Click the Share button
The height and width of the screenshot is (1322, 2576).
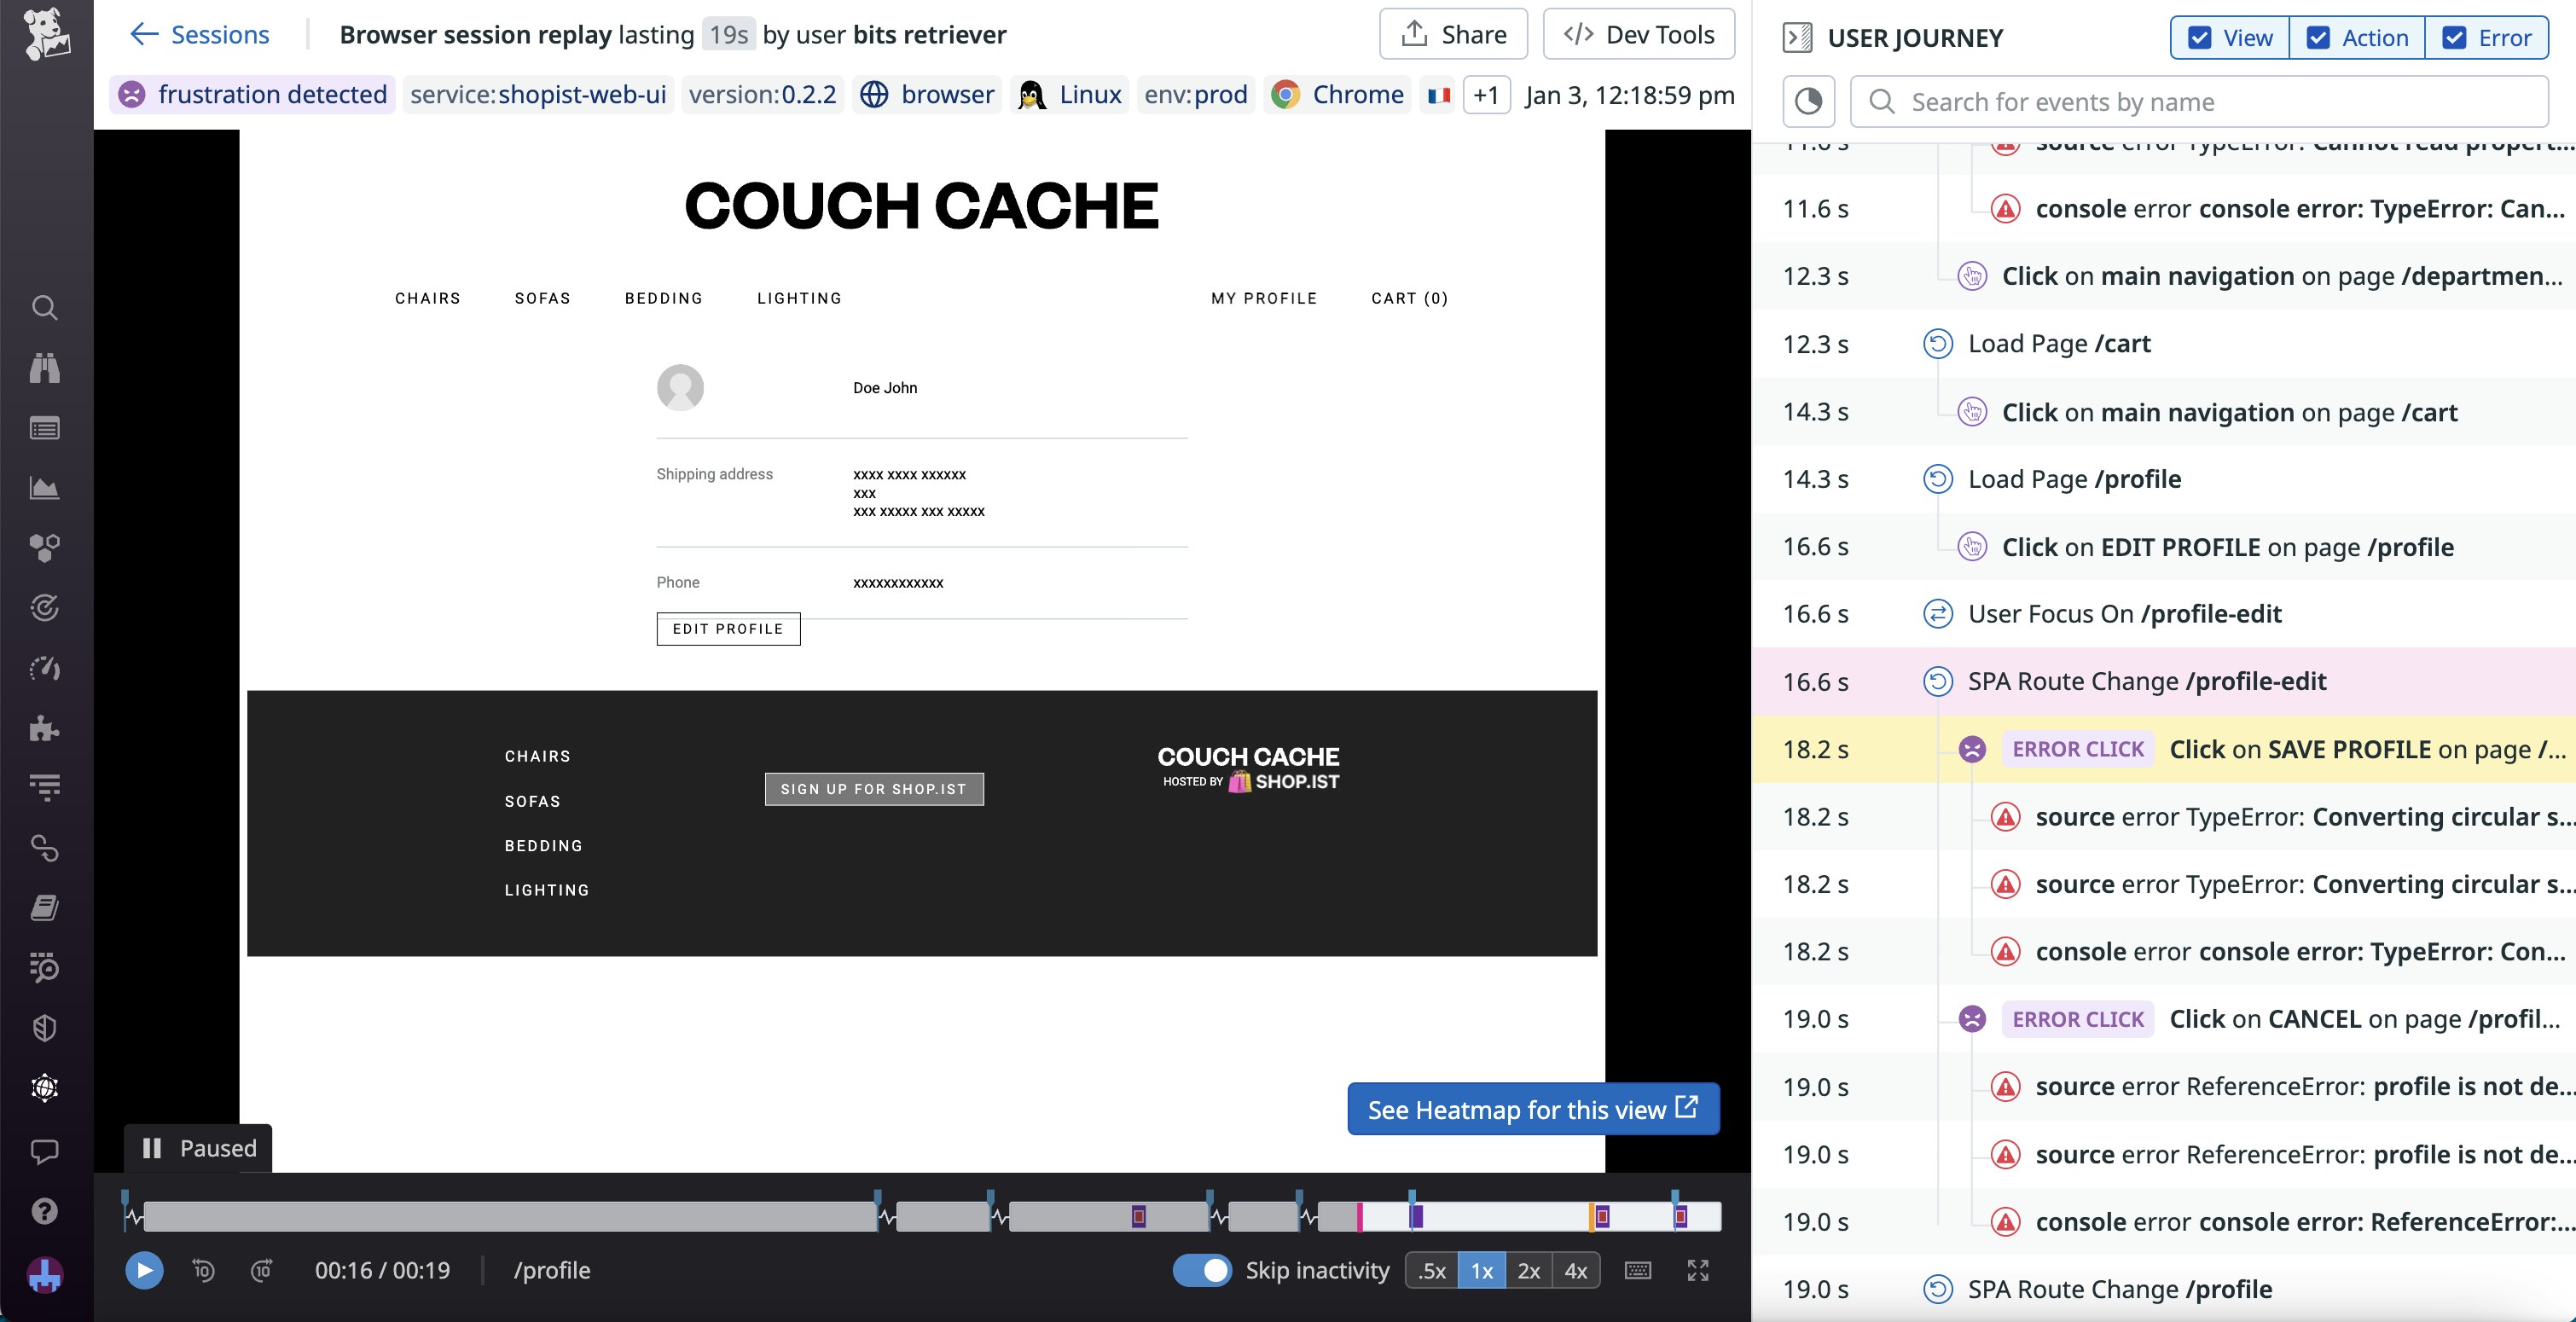coord(1453,33)
